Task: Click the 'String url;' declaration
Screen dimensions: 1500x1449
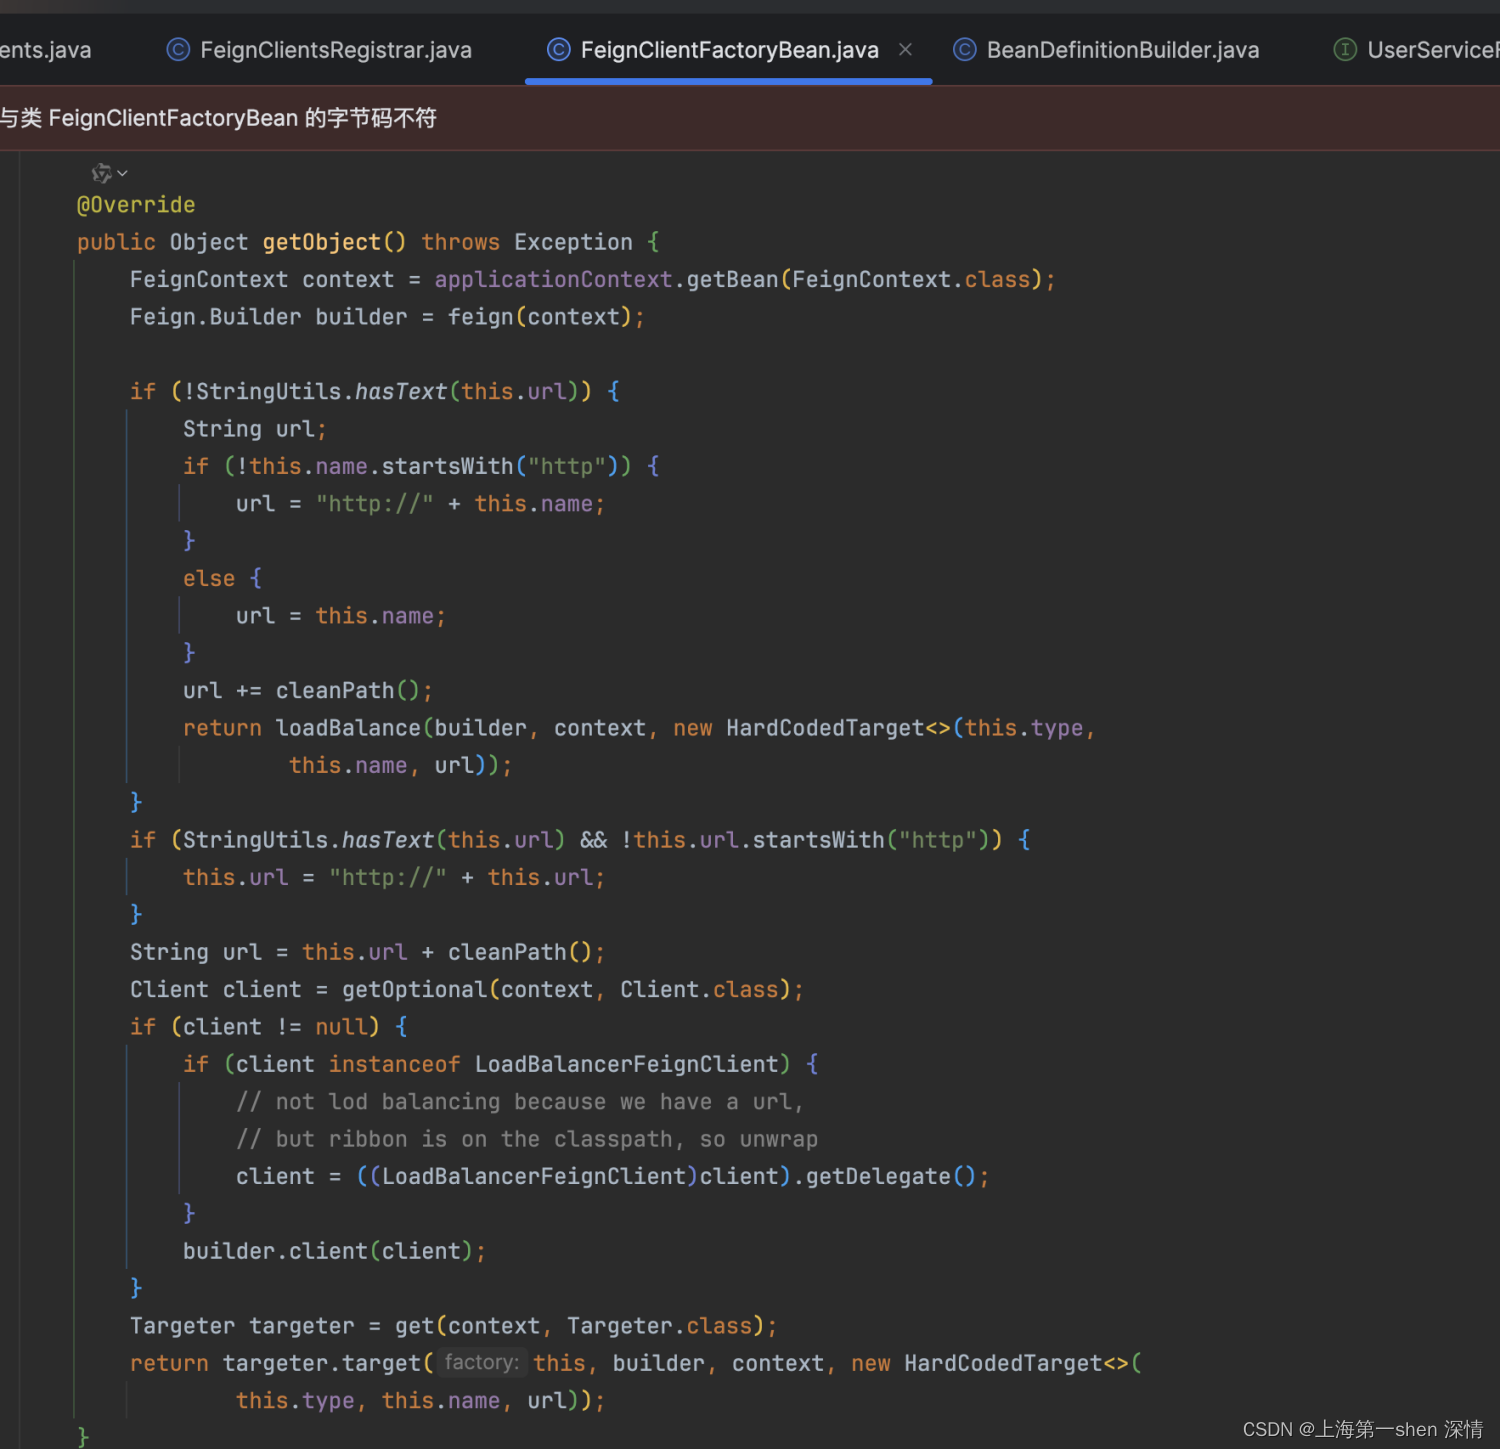Action: pos(255,429)
